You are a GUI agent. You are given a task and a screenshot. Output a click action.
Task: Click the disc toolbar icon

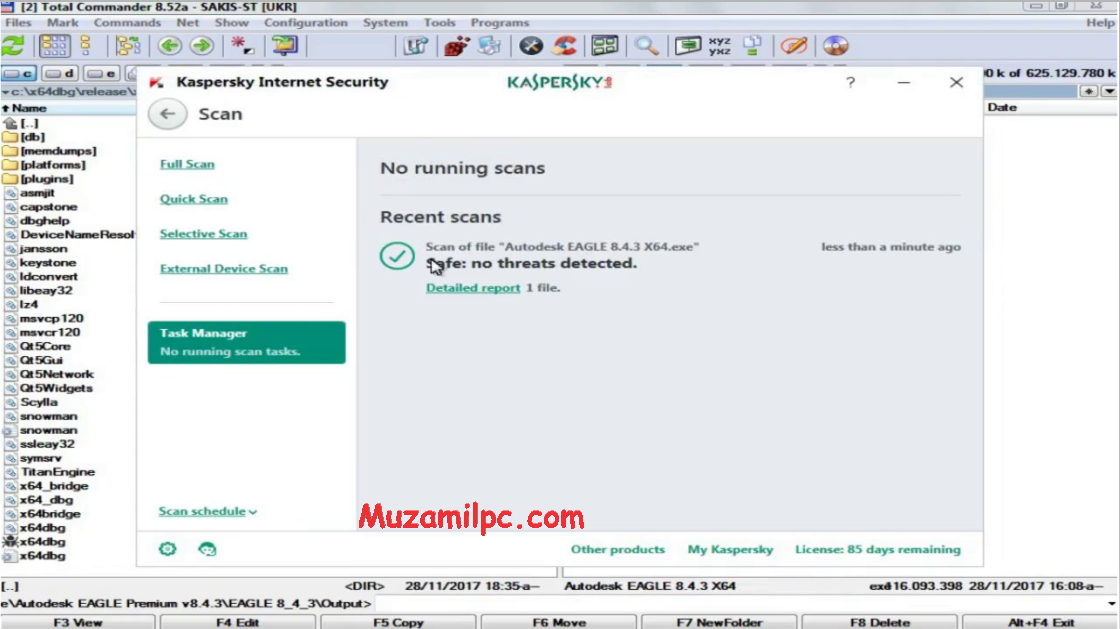835,46
